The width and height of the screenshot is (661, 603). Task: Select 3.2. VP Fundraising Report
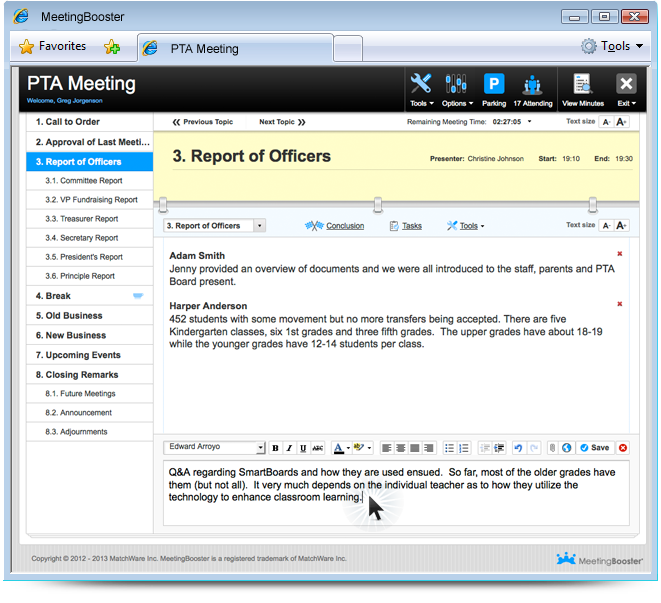pyautogui.click(x=89, y=199)
